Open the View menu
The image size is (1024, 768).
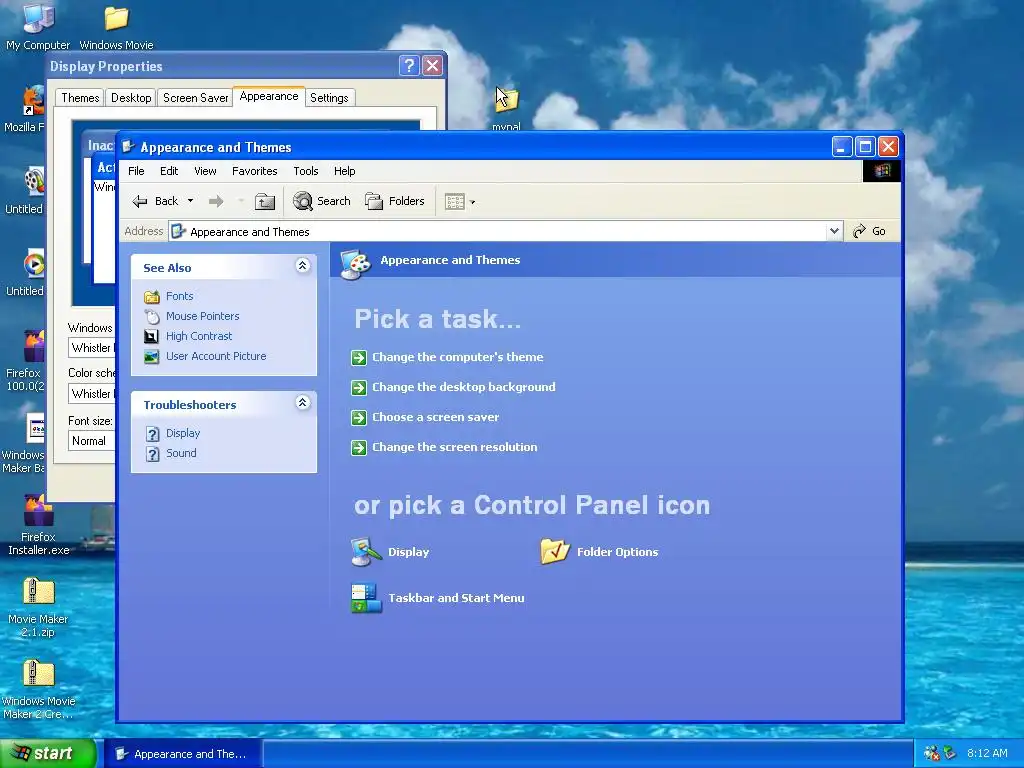(x=205, y=171)
